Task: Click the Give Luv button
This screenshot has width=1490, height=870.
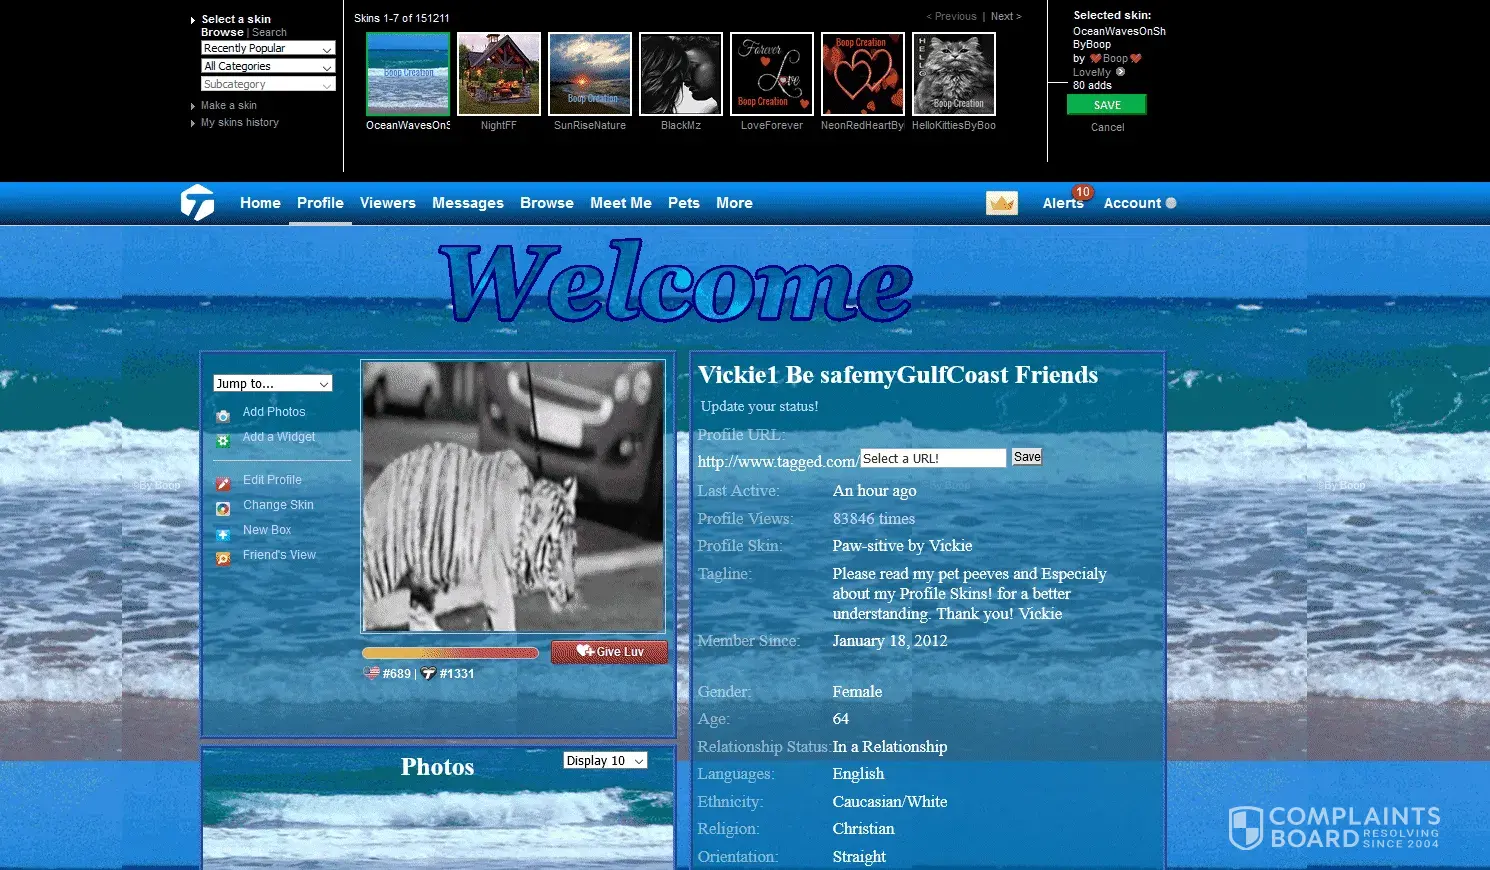Action: [609, 652]
